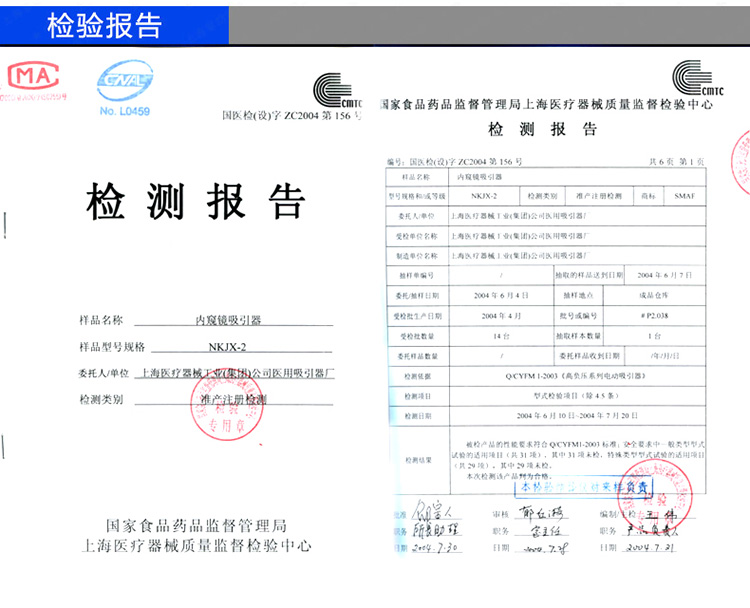This screenshot has height=608, width=750.
Task: Select the batch quantity cell "14 台"
Action: [x=501, y=336]
